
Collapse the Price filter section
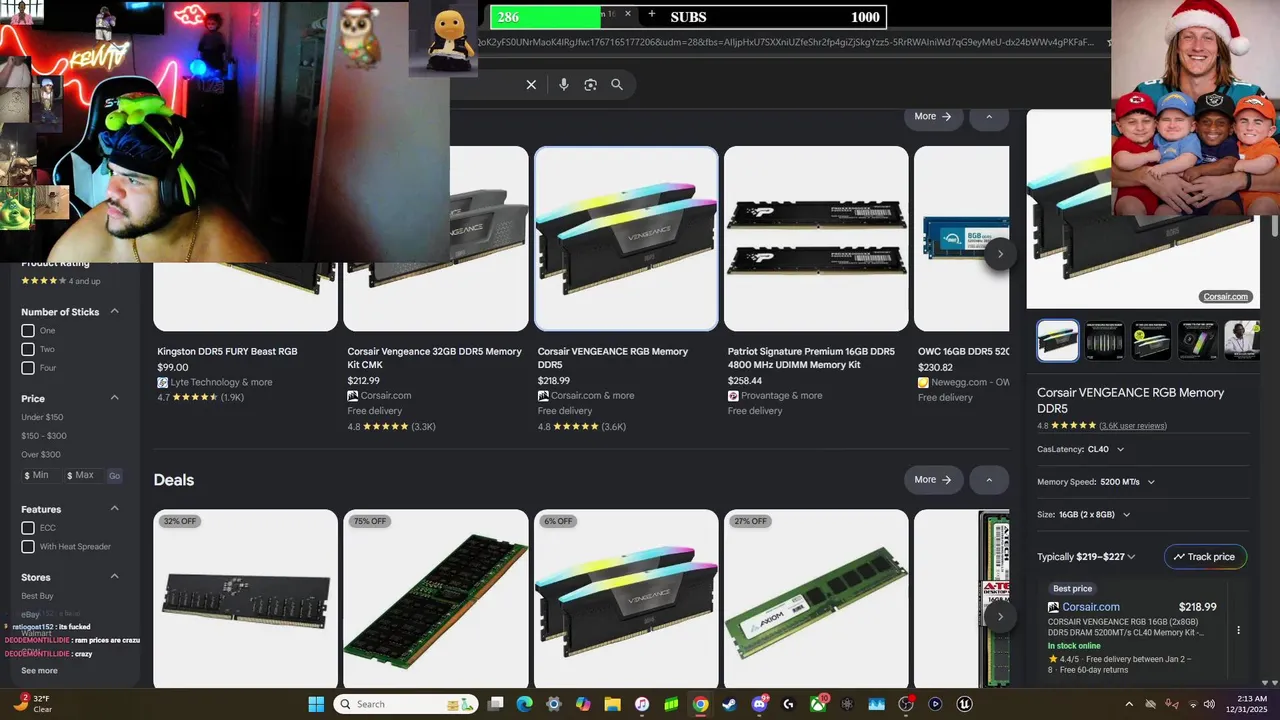click(x=114, y=398)
